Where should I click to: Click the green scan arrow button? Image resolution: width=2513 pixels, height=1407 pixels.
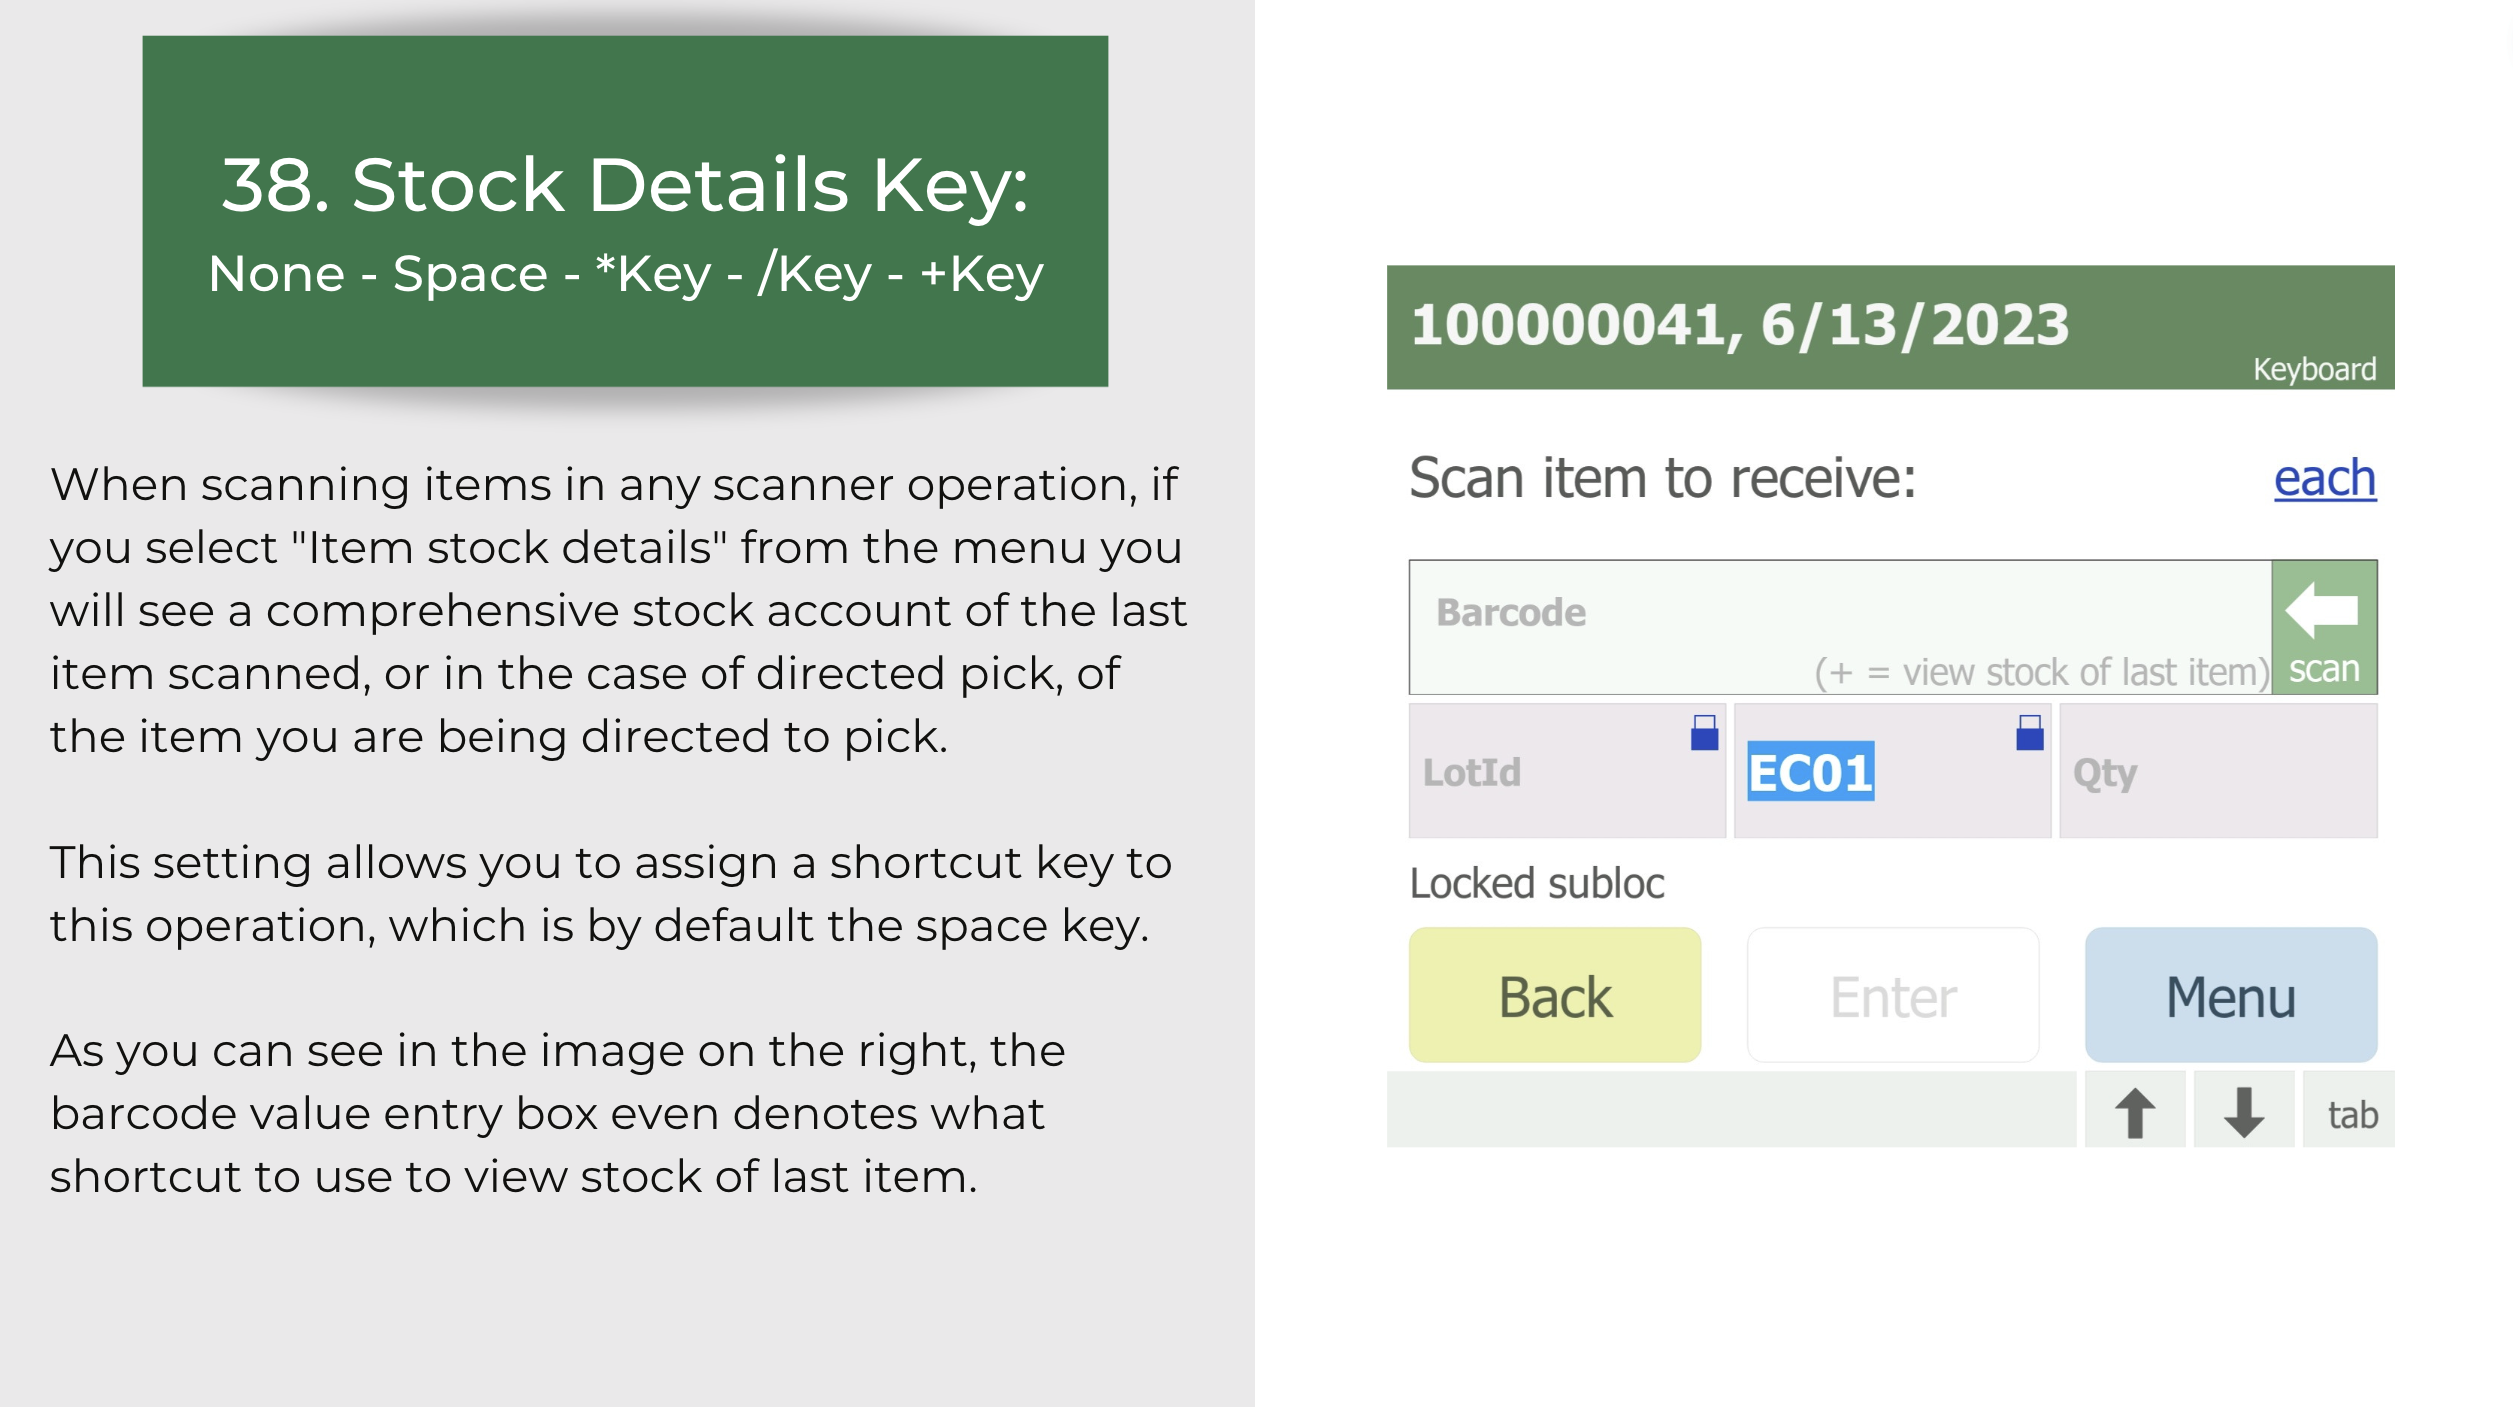click(2323, 627)
